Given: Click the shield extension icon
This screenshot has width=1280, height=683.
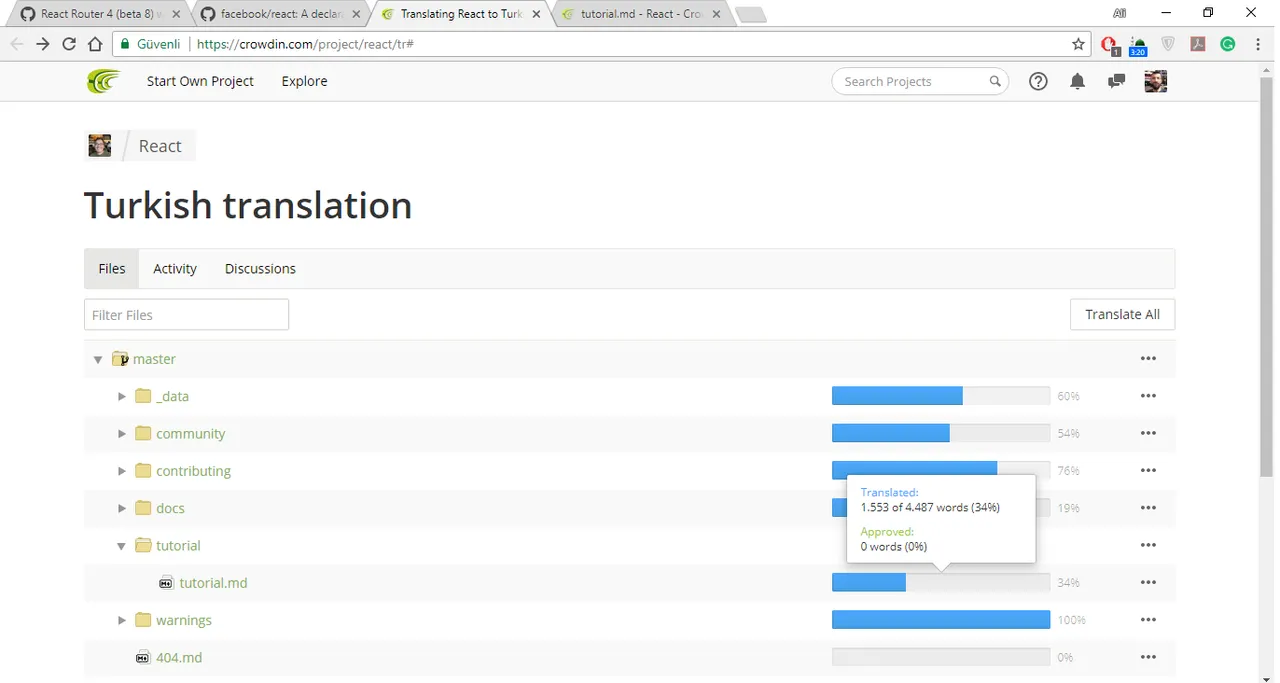Looking at the screenshot, I should (1168, 44).
